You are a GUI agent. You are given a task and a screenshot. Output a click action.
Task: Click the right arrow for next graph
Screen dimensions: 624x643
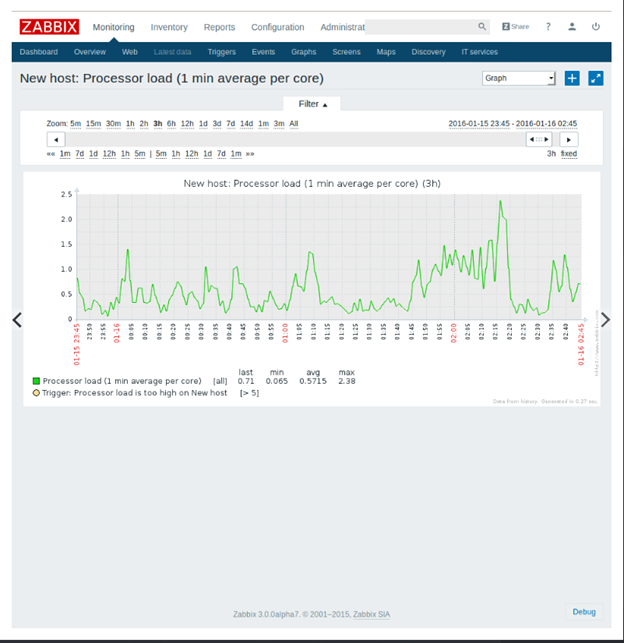tap(604, 319)
